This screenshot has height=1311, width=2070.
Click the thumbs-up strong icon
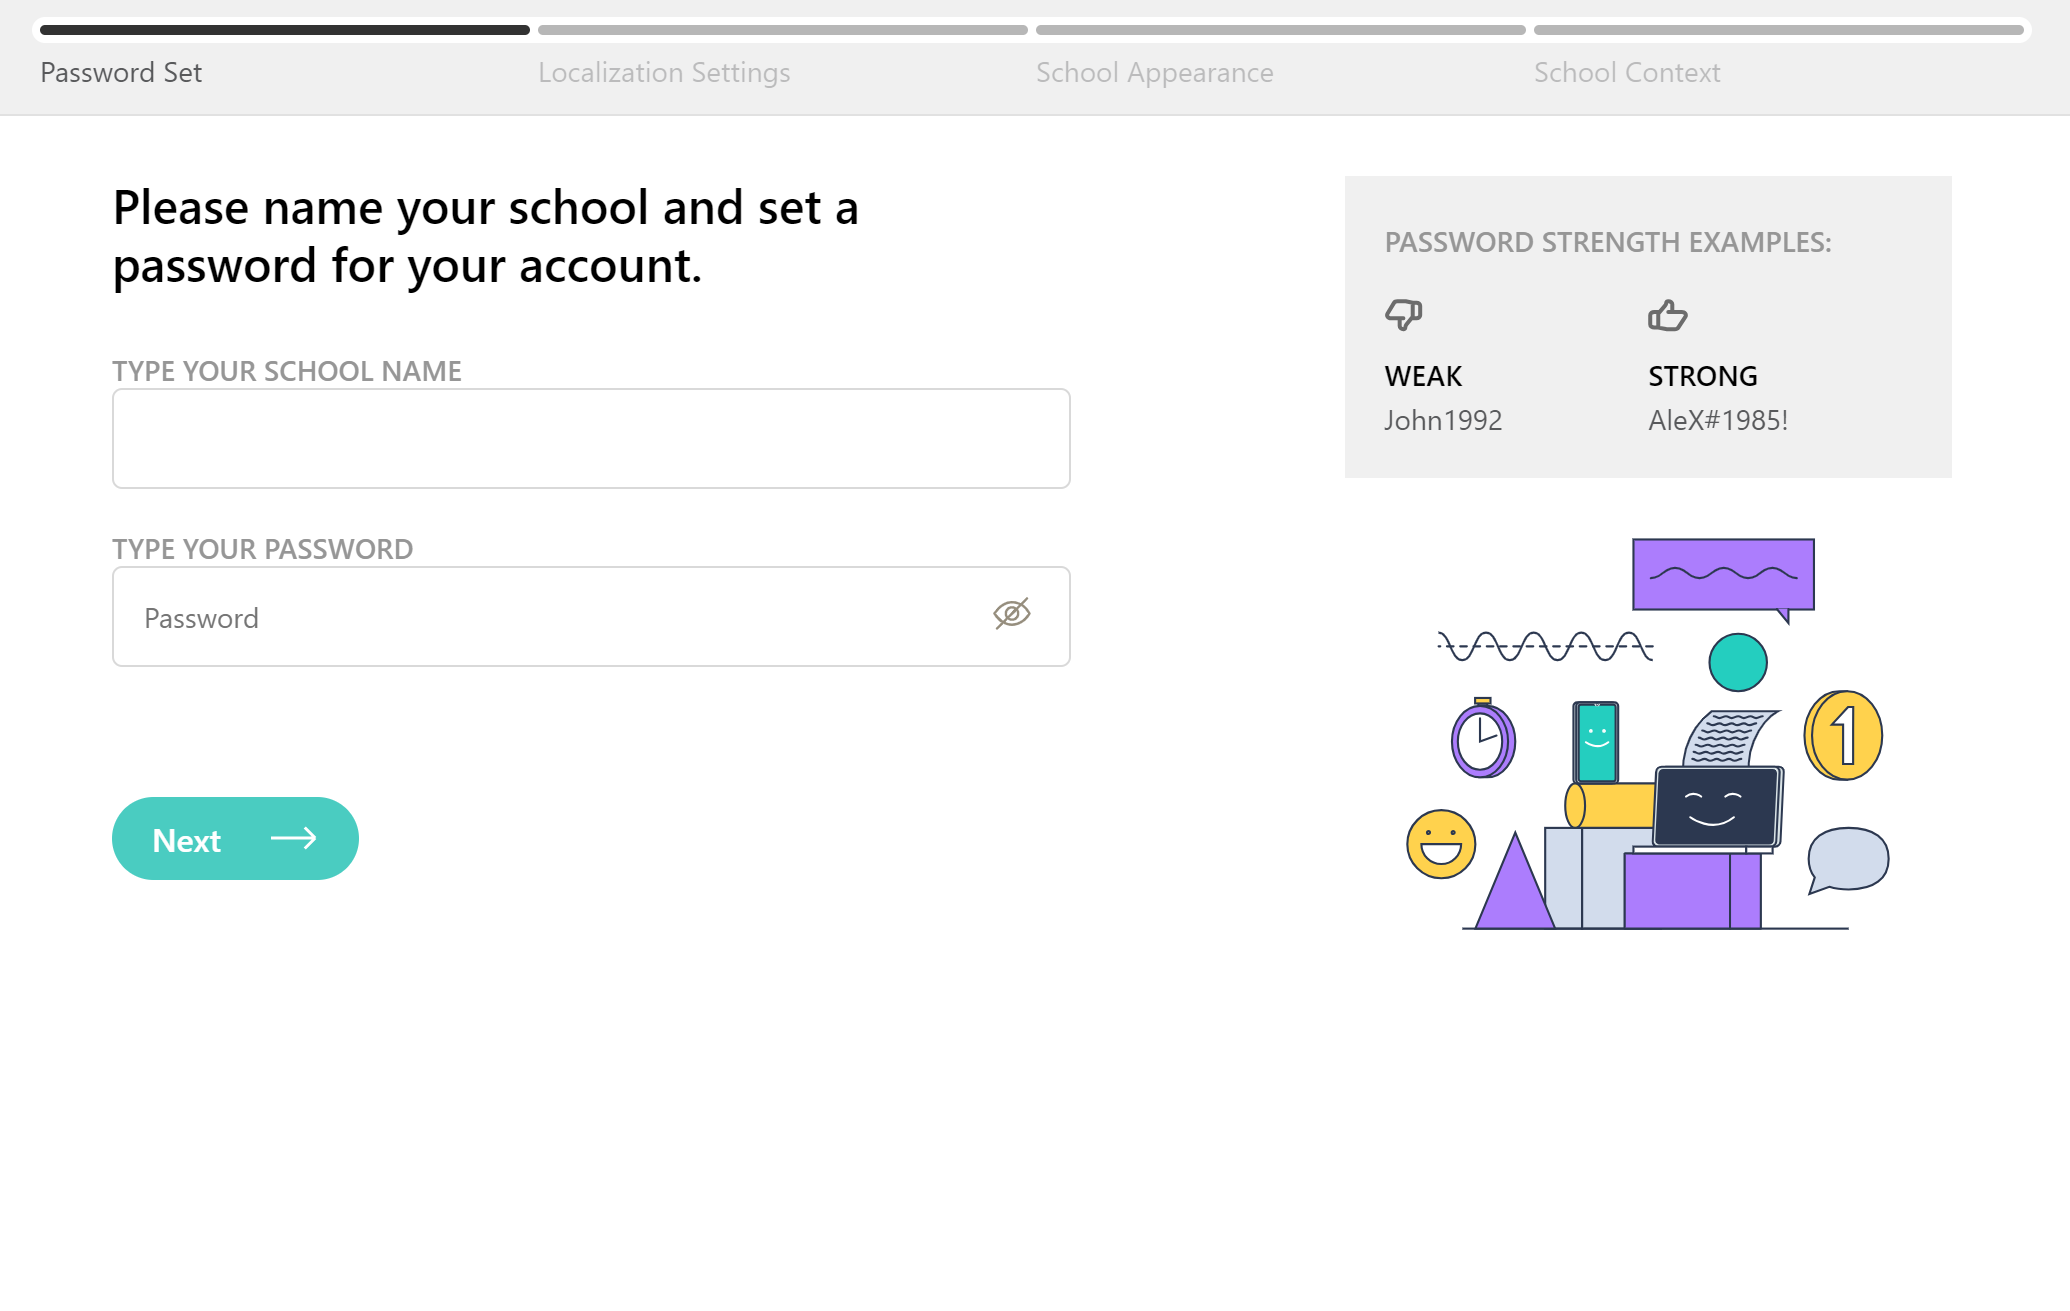[1667, 316]
